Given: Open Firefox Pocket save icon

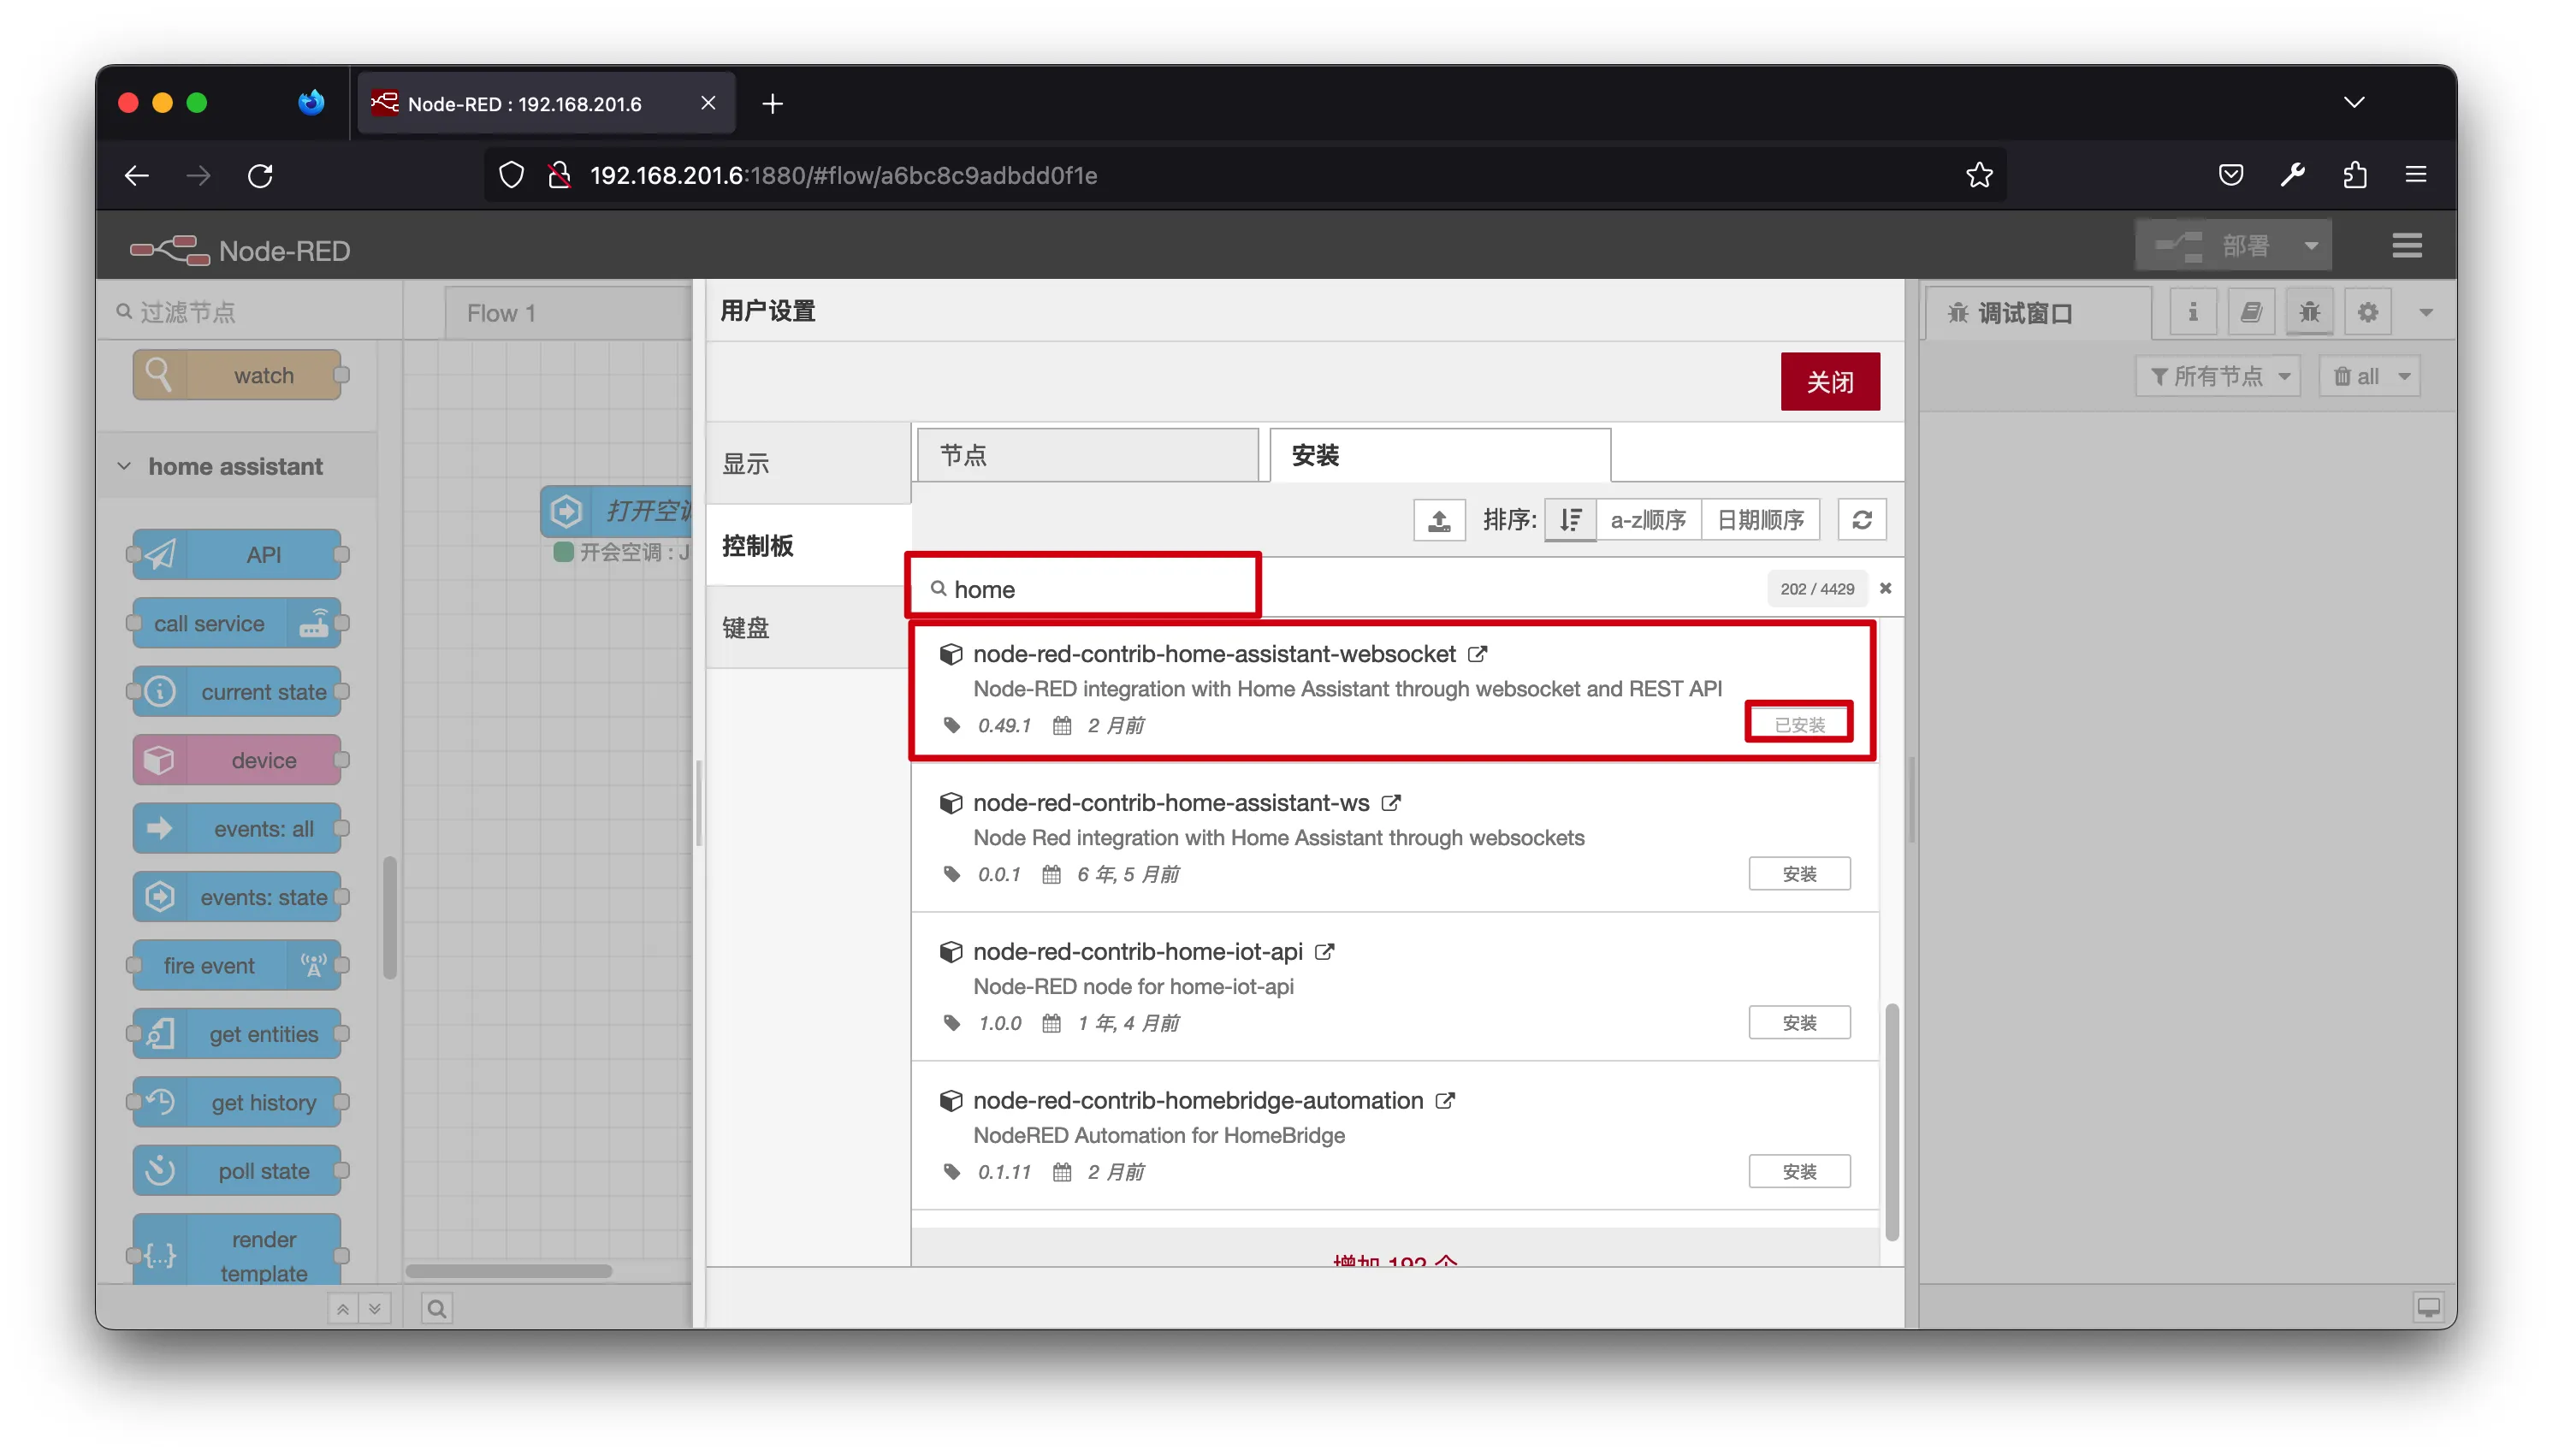Looking at the screenshot, I should point(2231,176).
